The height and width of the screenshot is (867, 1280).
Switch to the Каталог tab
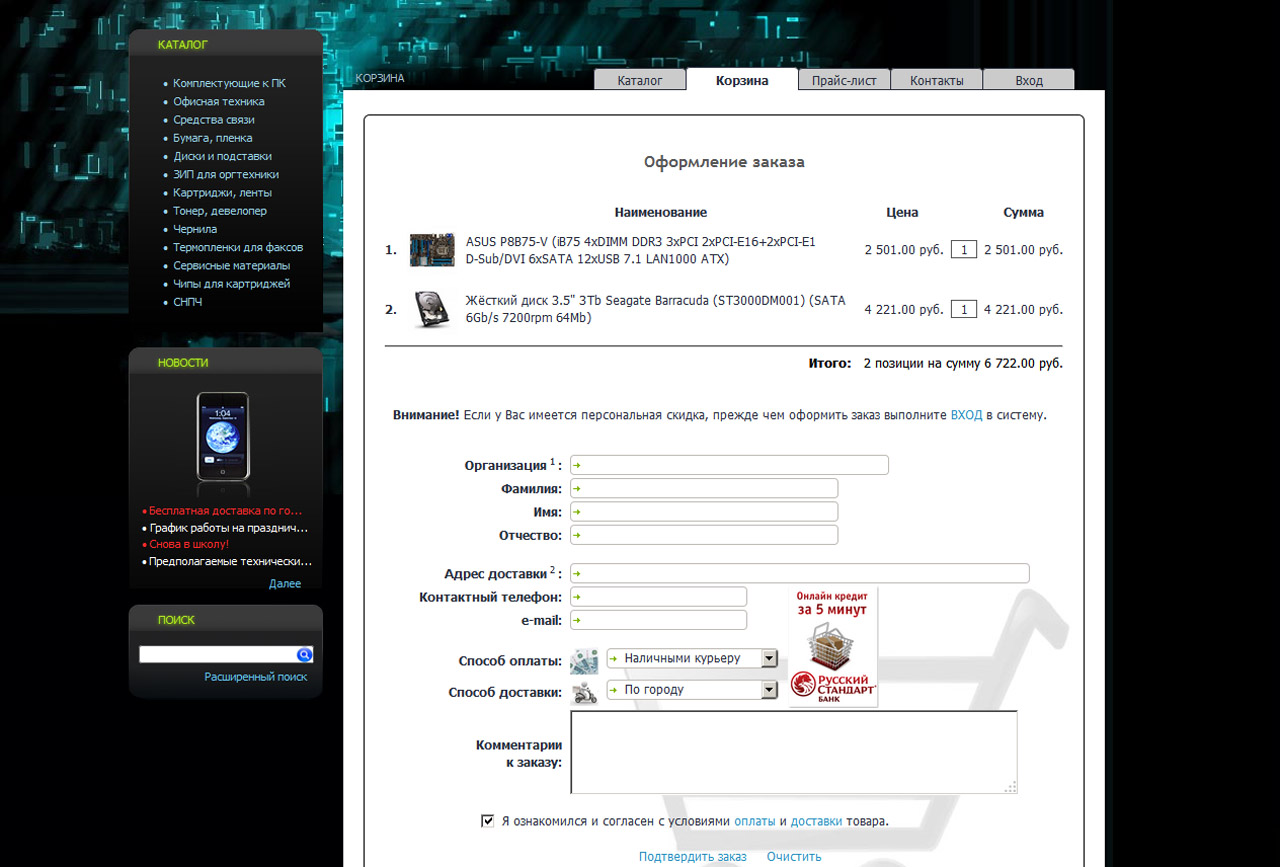click(640, 80)
